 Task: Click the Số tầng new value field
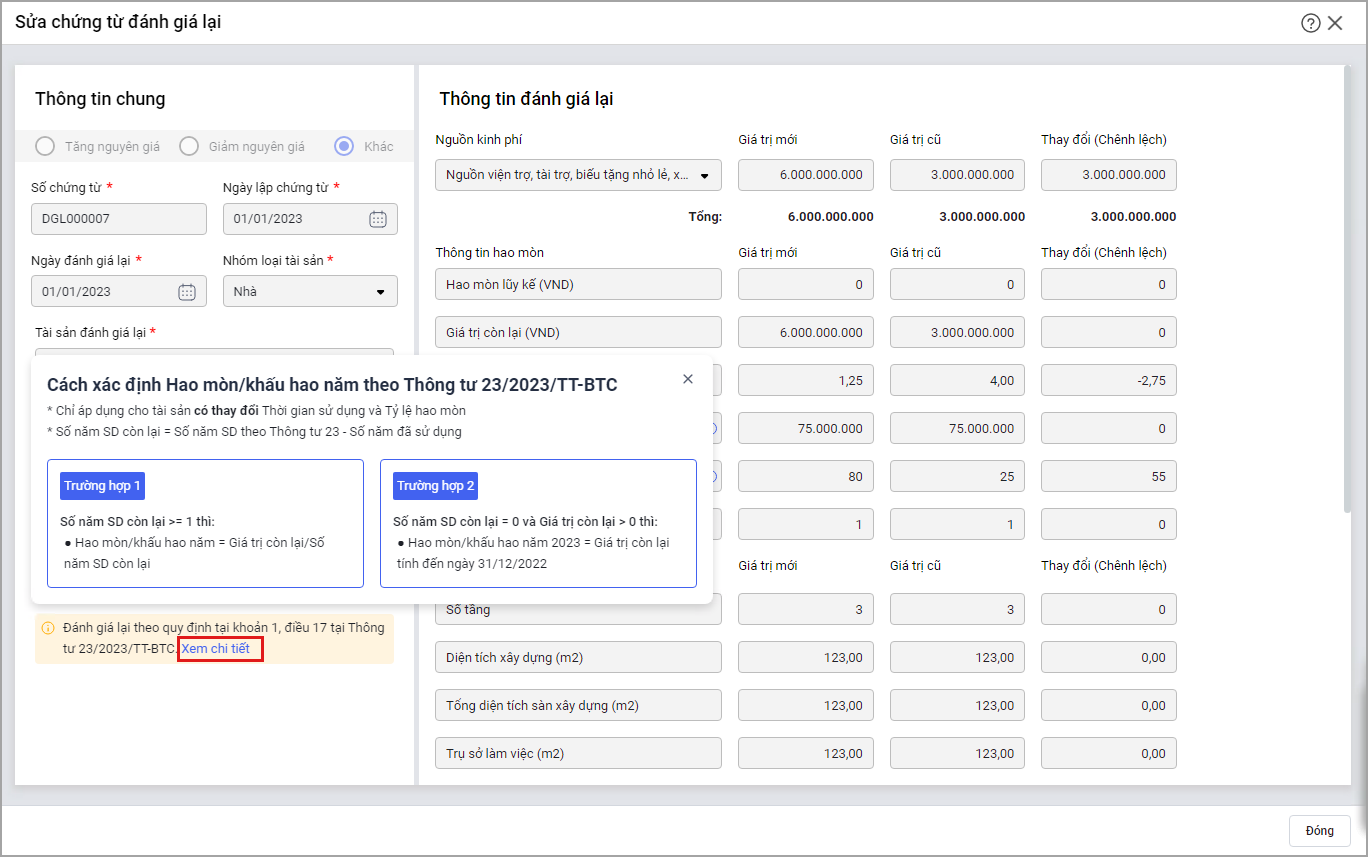(x=805, y=609)
